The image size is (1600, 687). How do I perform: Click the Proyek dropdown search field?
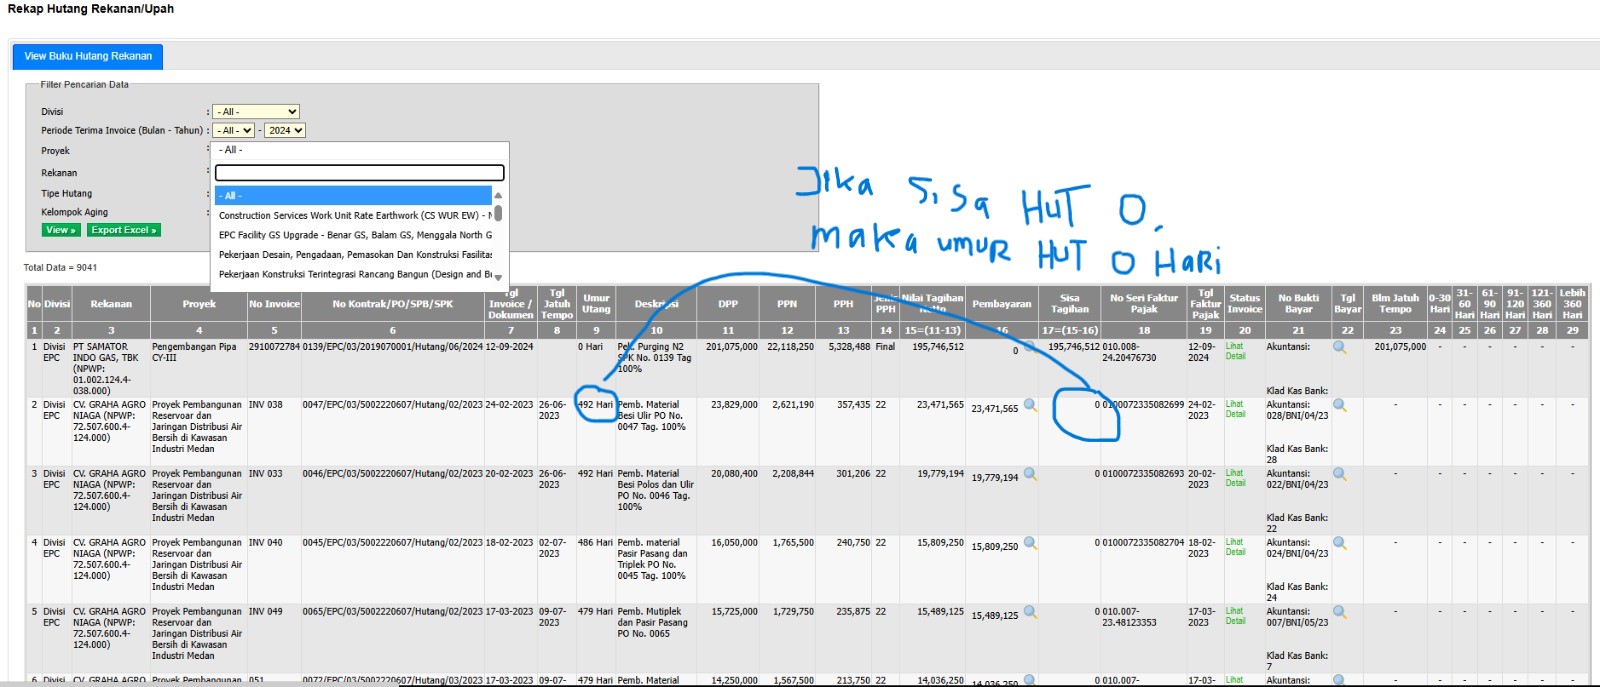click(359, 173)
